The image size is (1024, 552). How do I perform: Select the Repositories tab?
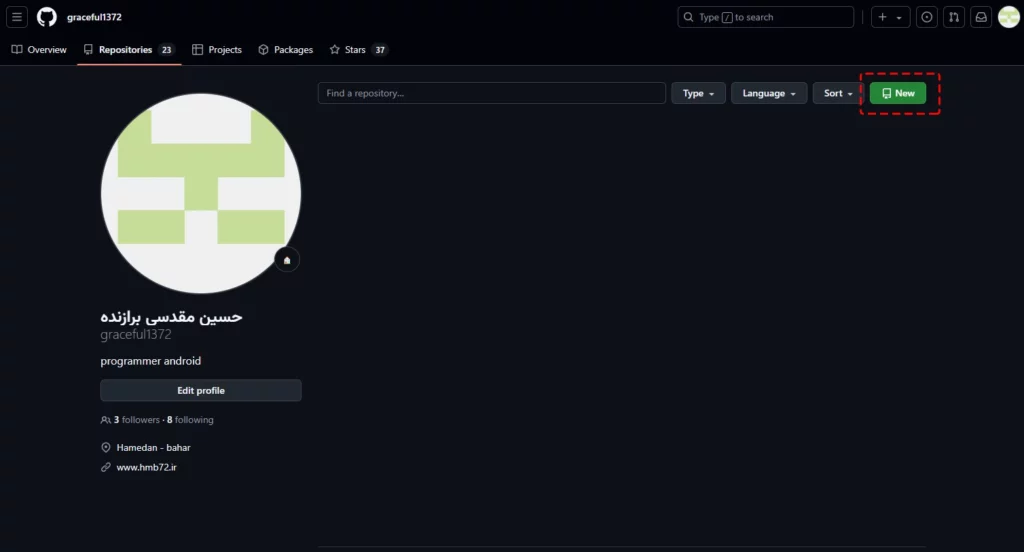[129, 50]
